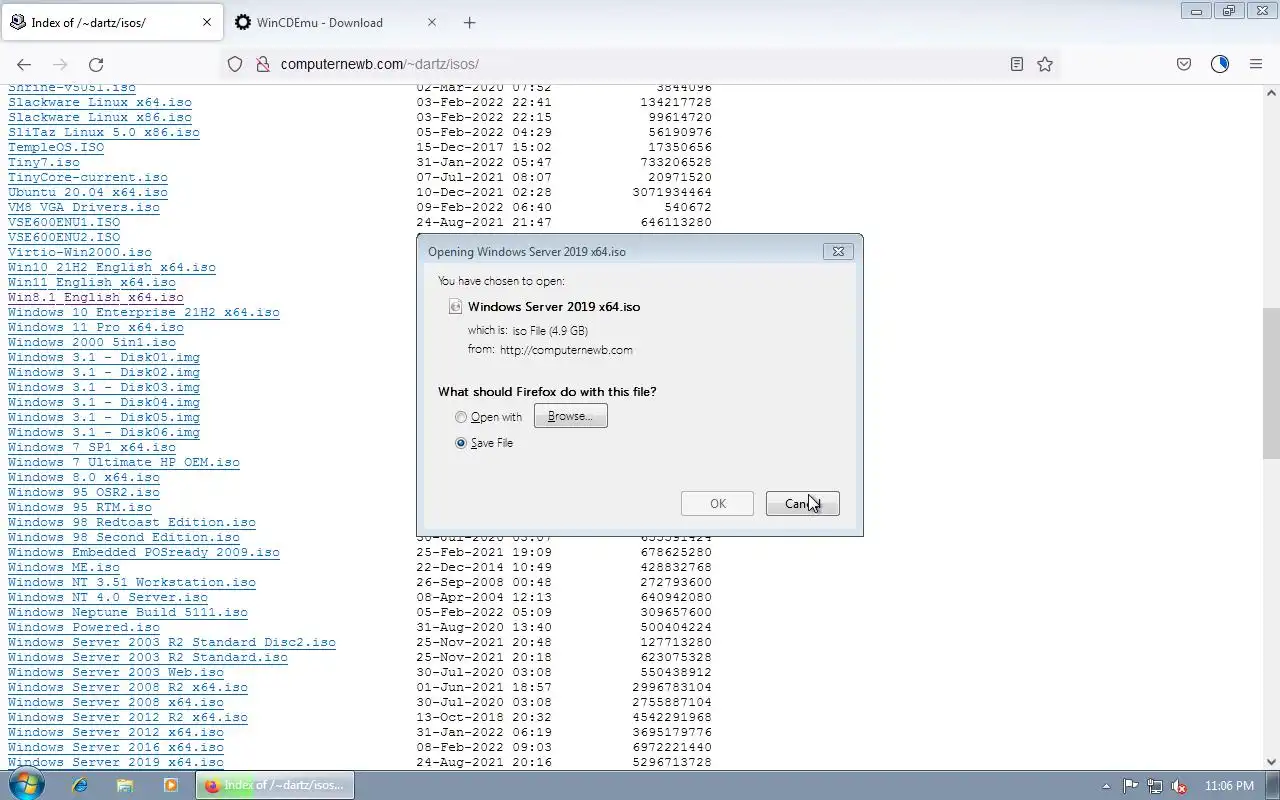
Task: Open the Windows Start orb
Action: click(x=26, y=785)
